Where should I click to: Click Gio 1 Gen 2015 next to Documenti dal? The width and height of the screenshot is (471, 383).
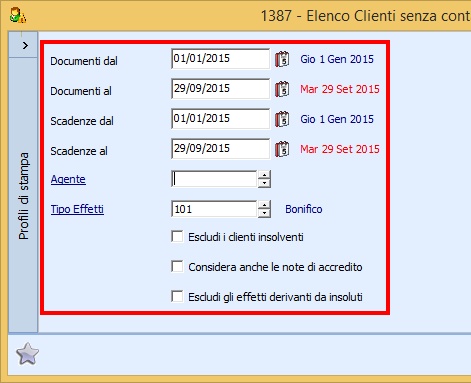pyautogui.click(x=337, y=59)
